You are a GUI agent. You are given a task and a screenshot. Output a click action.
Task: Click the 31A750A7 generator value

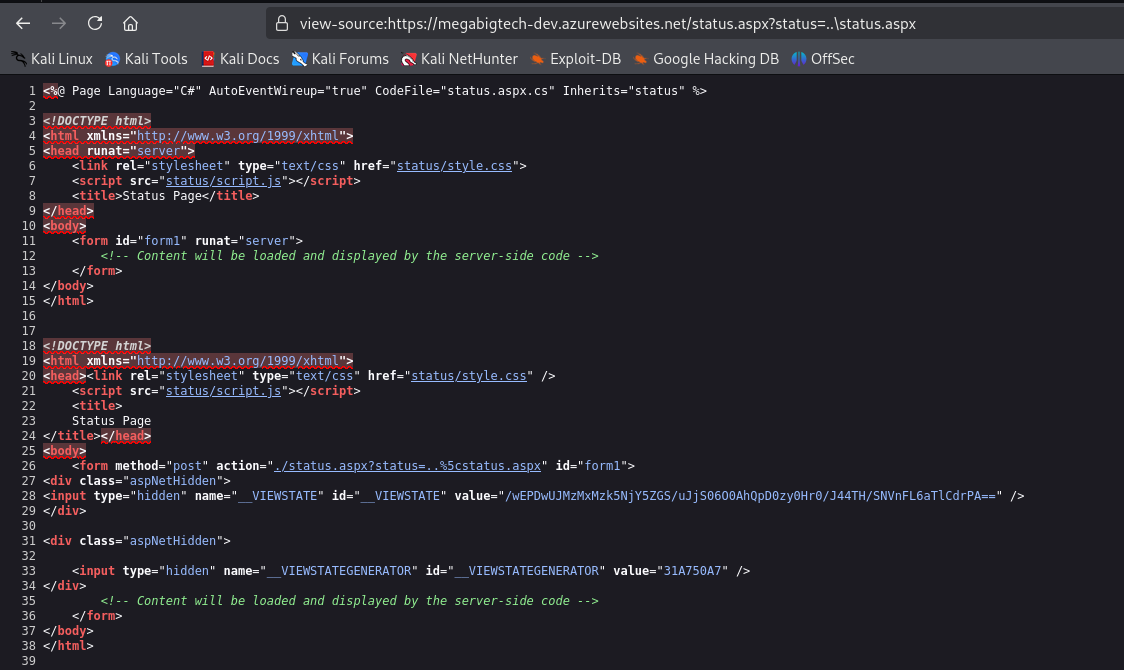(692, 571)
